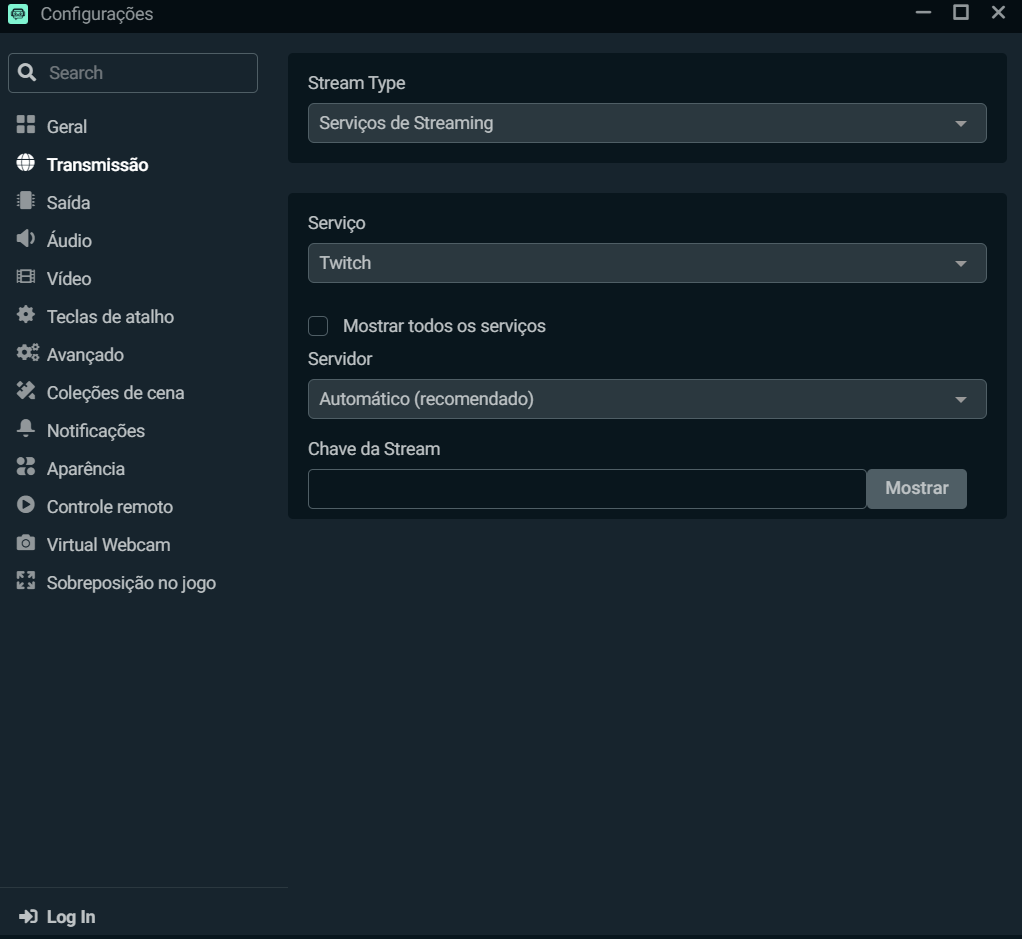Select Transmissão in the sidebar
Viewport: 1022px width, 939px height.
[x=98, y=165]
